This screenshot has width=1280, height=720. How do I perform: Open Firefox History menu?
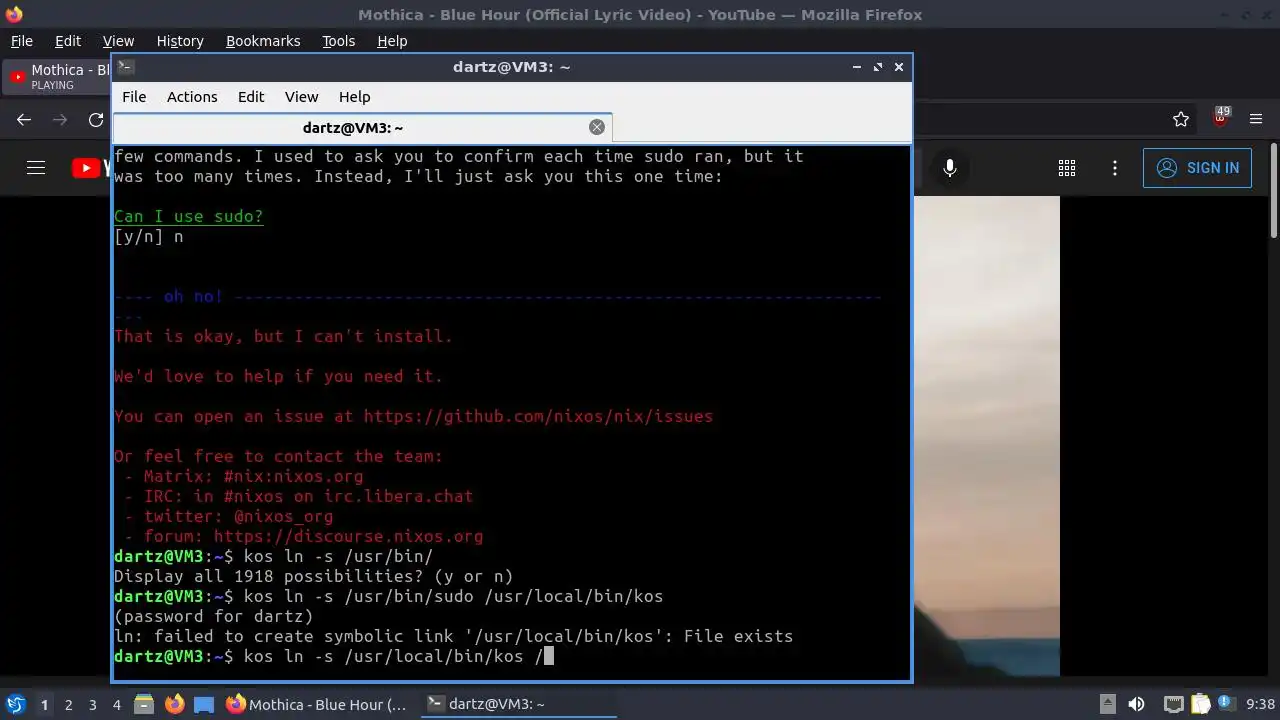coord(180,41)
